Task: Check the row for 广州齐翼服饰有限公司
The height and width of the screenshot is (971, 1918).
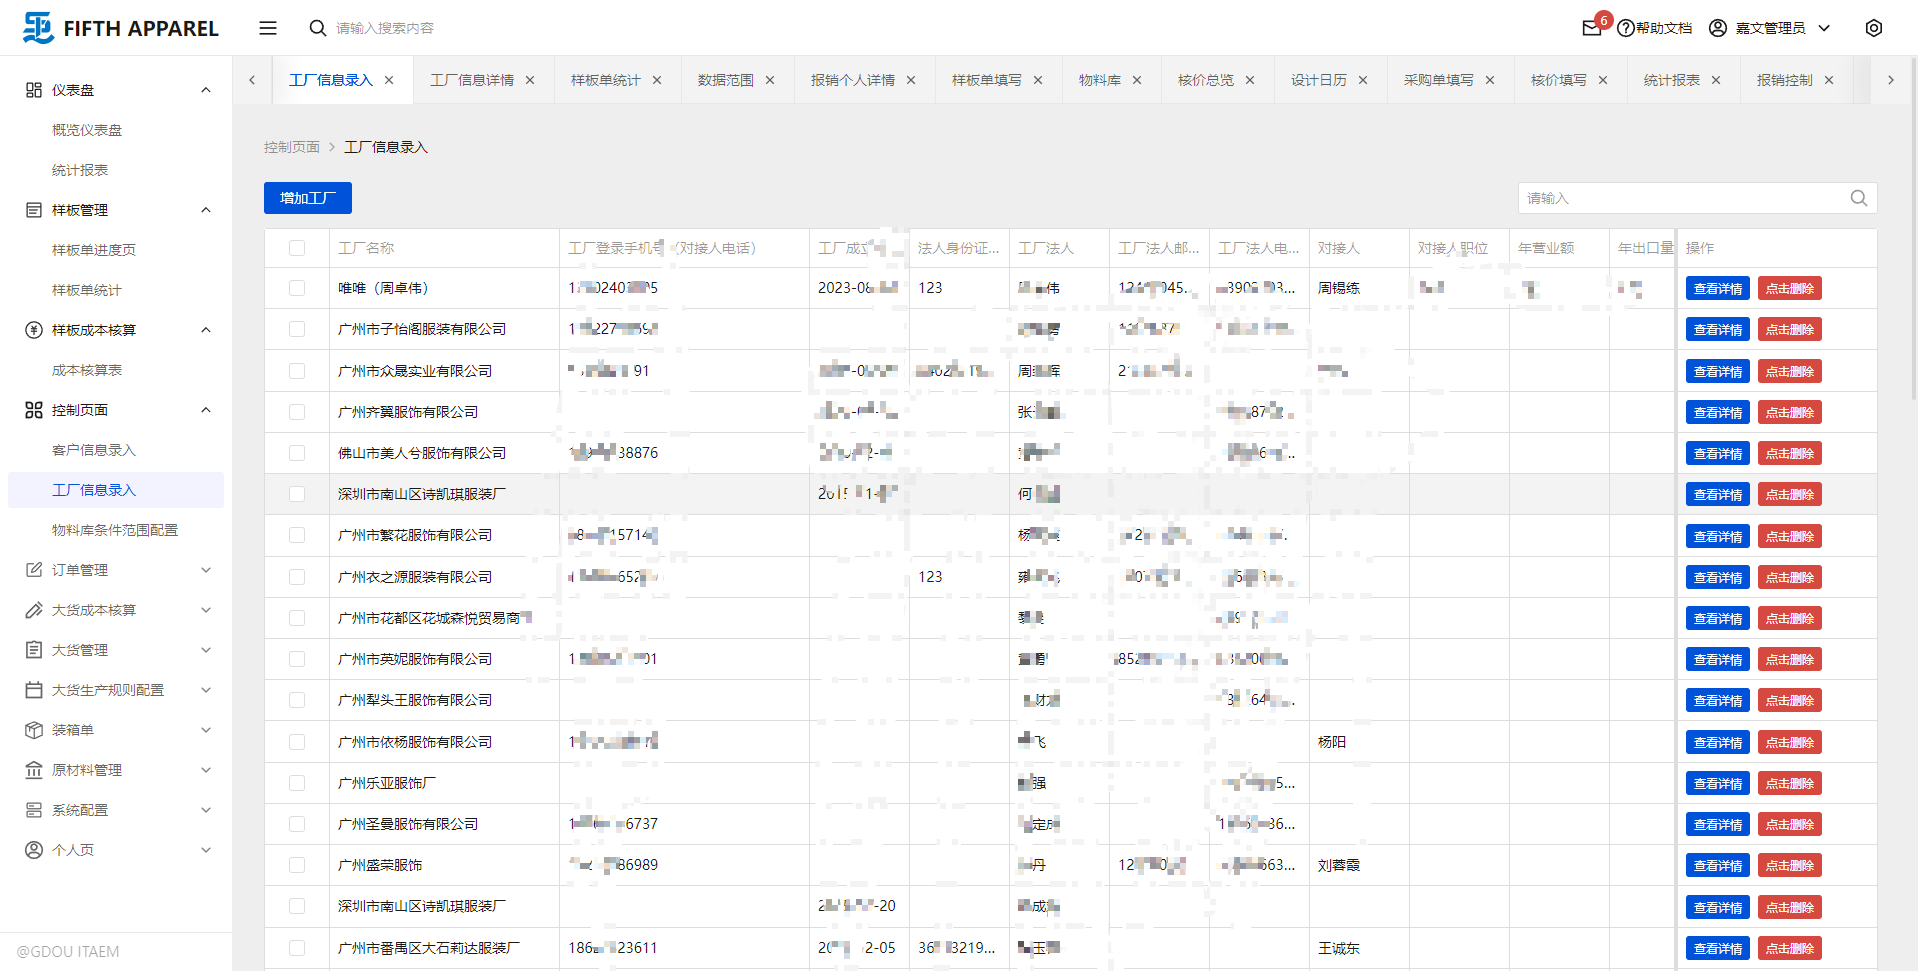Action: (297, 412)
